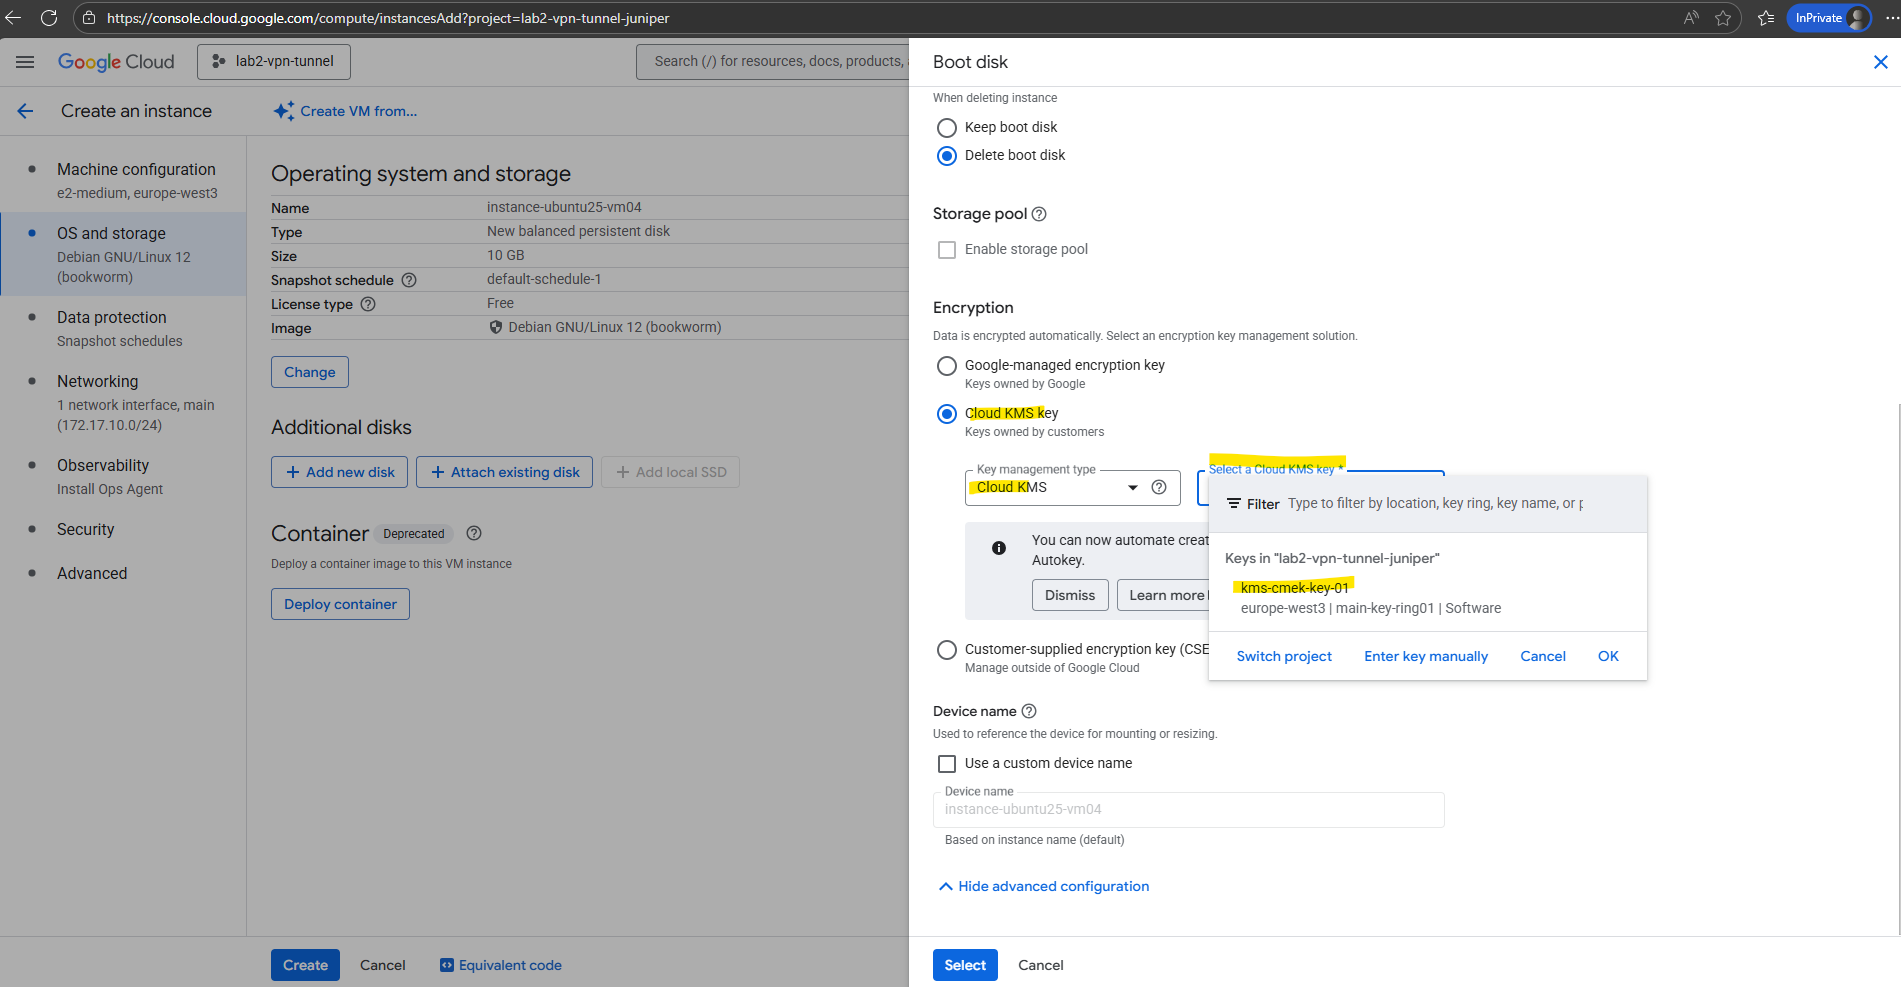1901x987 pixels.
Task: Reload the page with the refresh icon
Action: (x=48, y=18)
